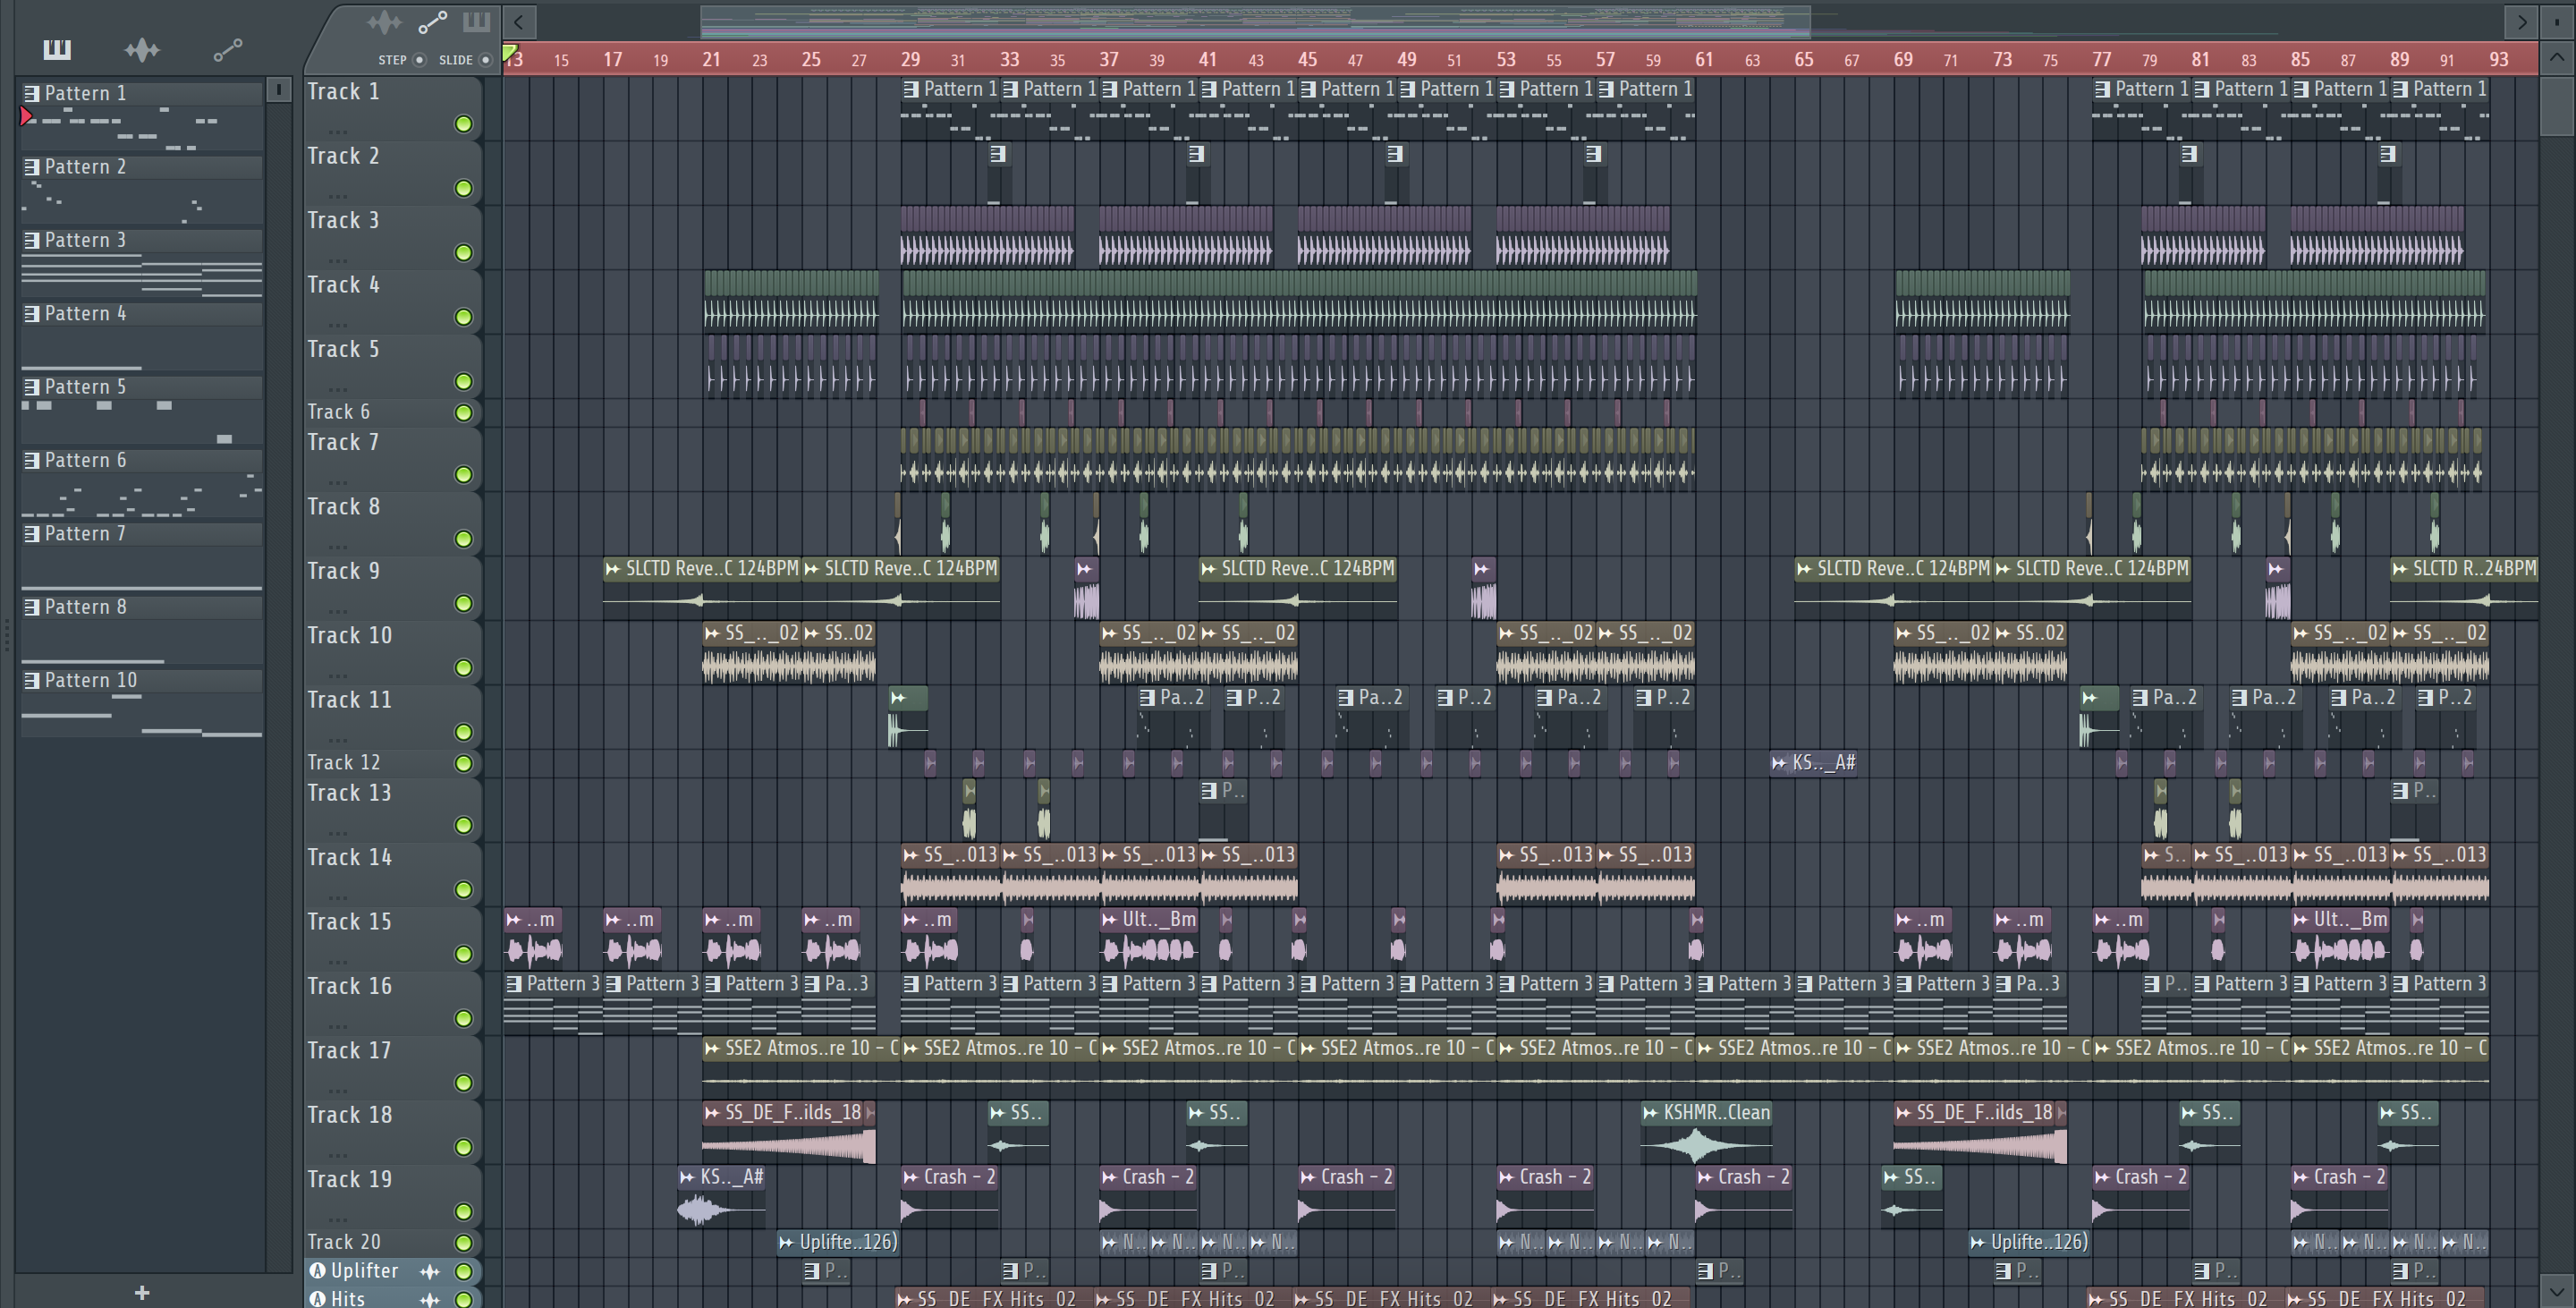
Task: Mute the Hits track
Action: tap(464, 1299)
